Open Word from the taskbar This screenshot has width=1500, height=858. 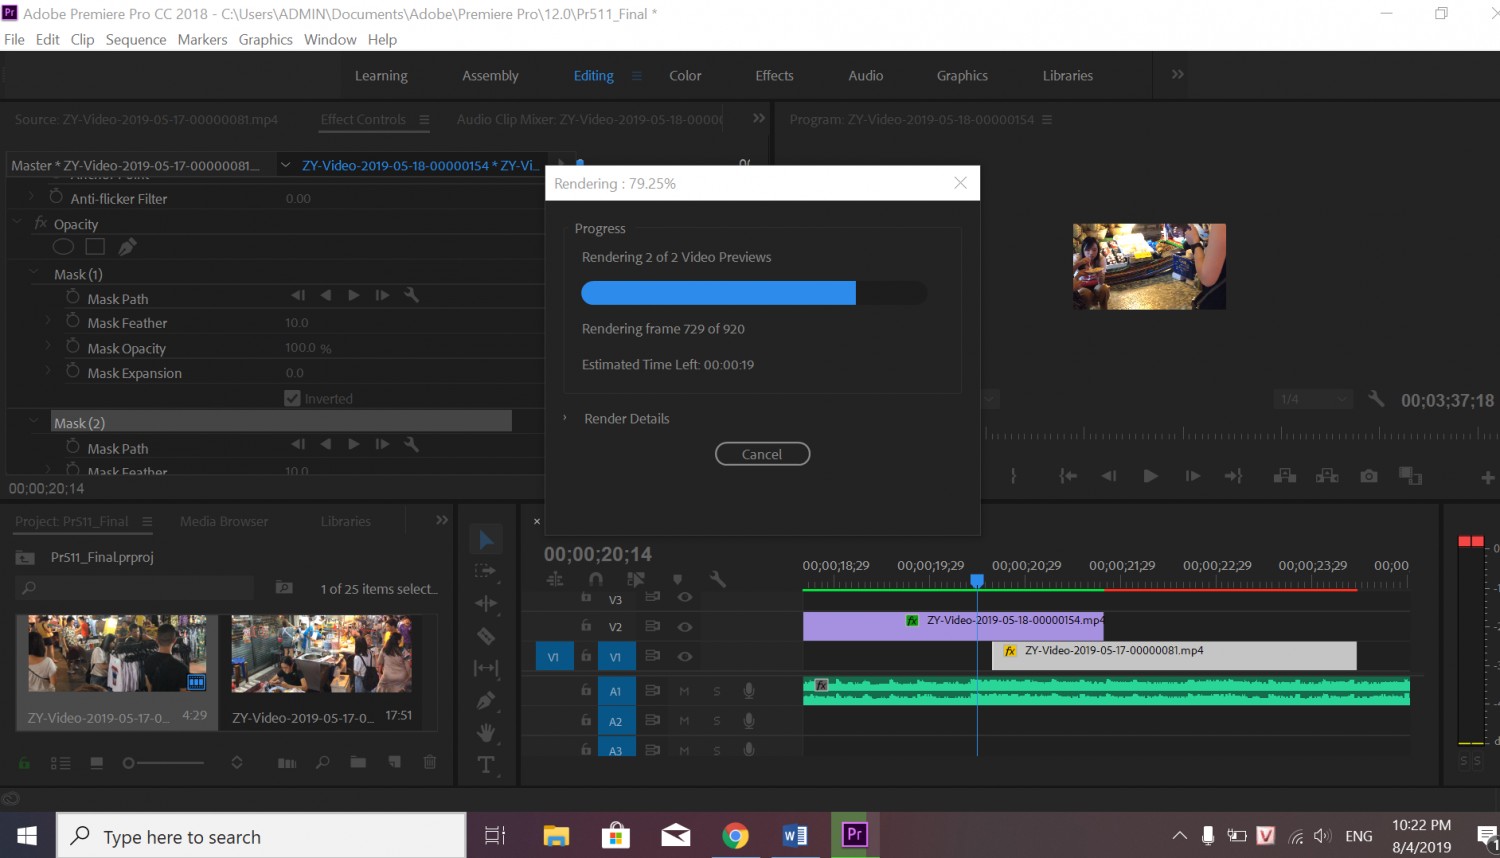(x=795, y=835)
